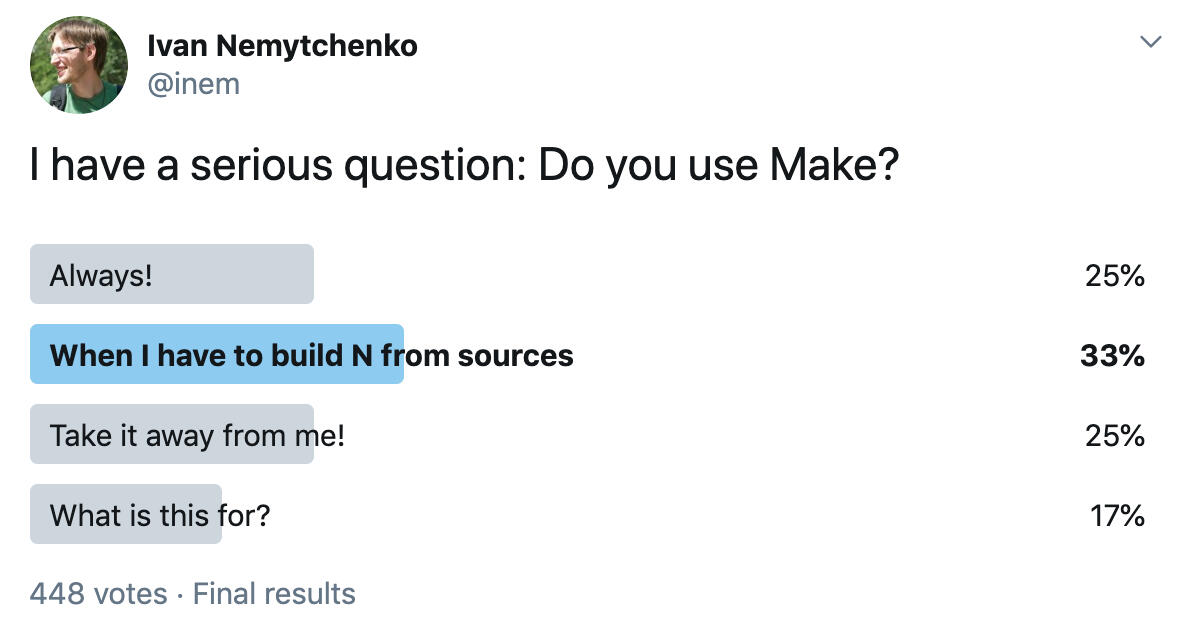The width and height of the screenshot is (1192, 632).
Task: Select "When I have to build N from sources"
Action: pyautogui.click(x=311, y=355)
